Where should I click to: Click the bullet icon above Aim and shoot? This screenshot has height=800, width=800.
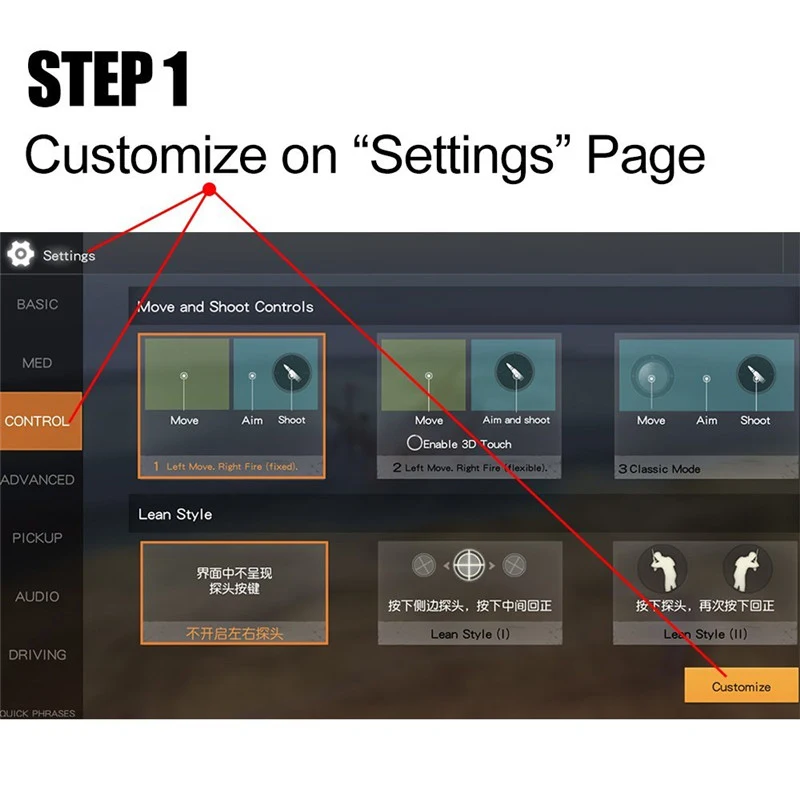(515, 371)
